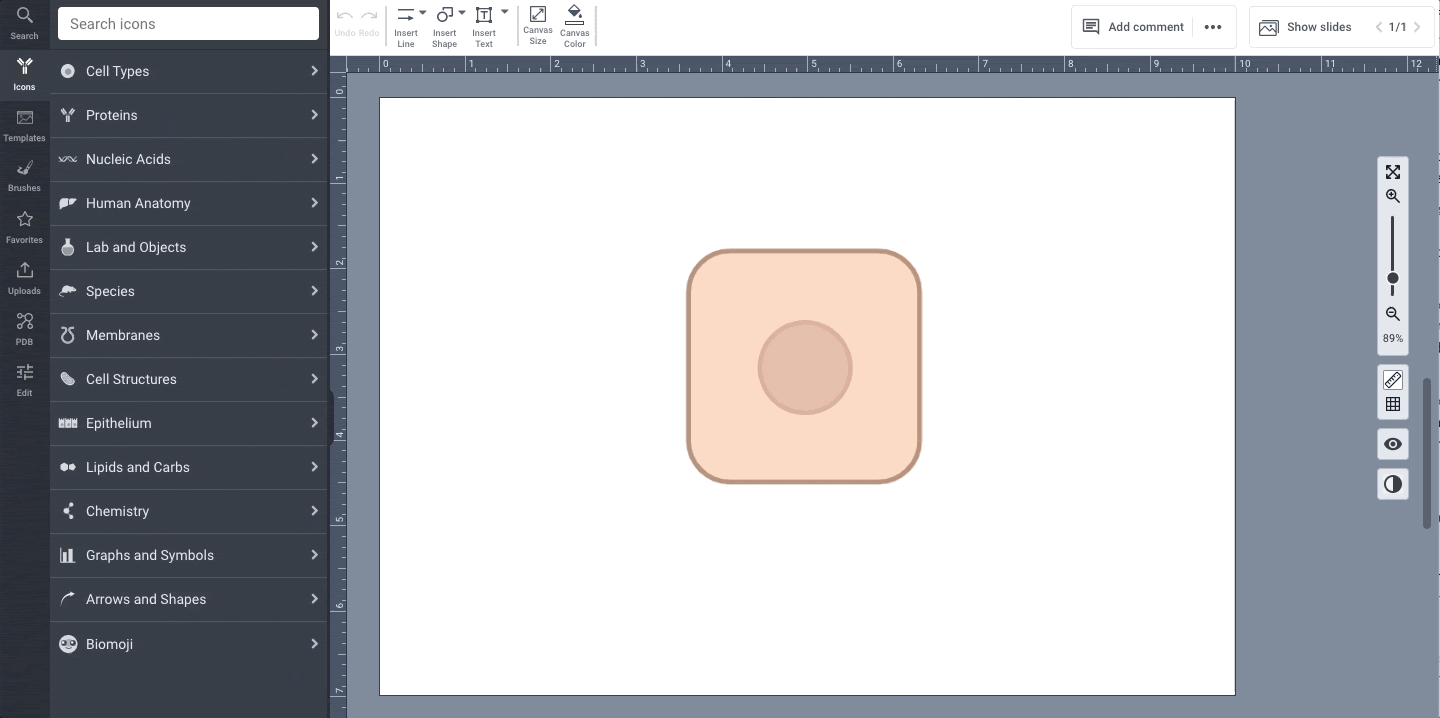This screenshot has width=1440, height=718.
Task: Click the Show slides button
Action: click(x=1306, y=27)
